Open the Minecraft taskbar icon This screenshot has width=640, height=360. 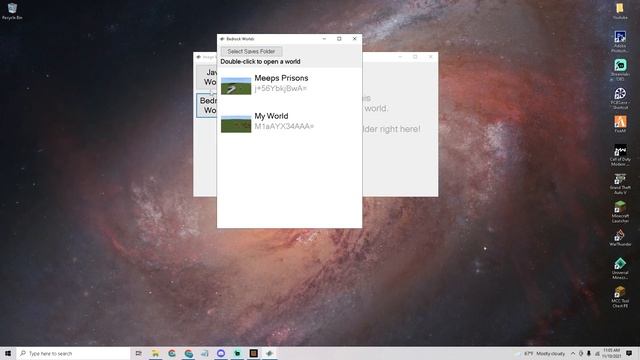tap(253, 353)
